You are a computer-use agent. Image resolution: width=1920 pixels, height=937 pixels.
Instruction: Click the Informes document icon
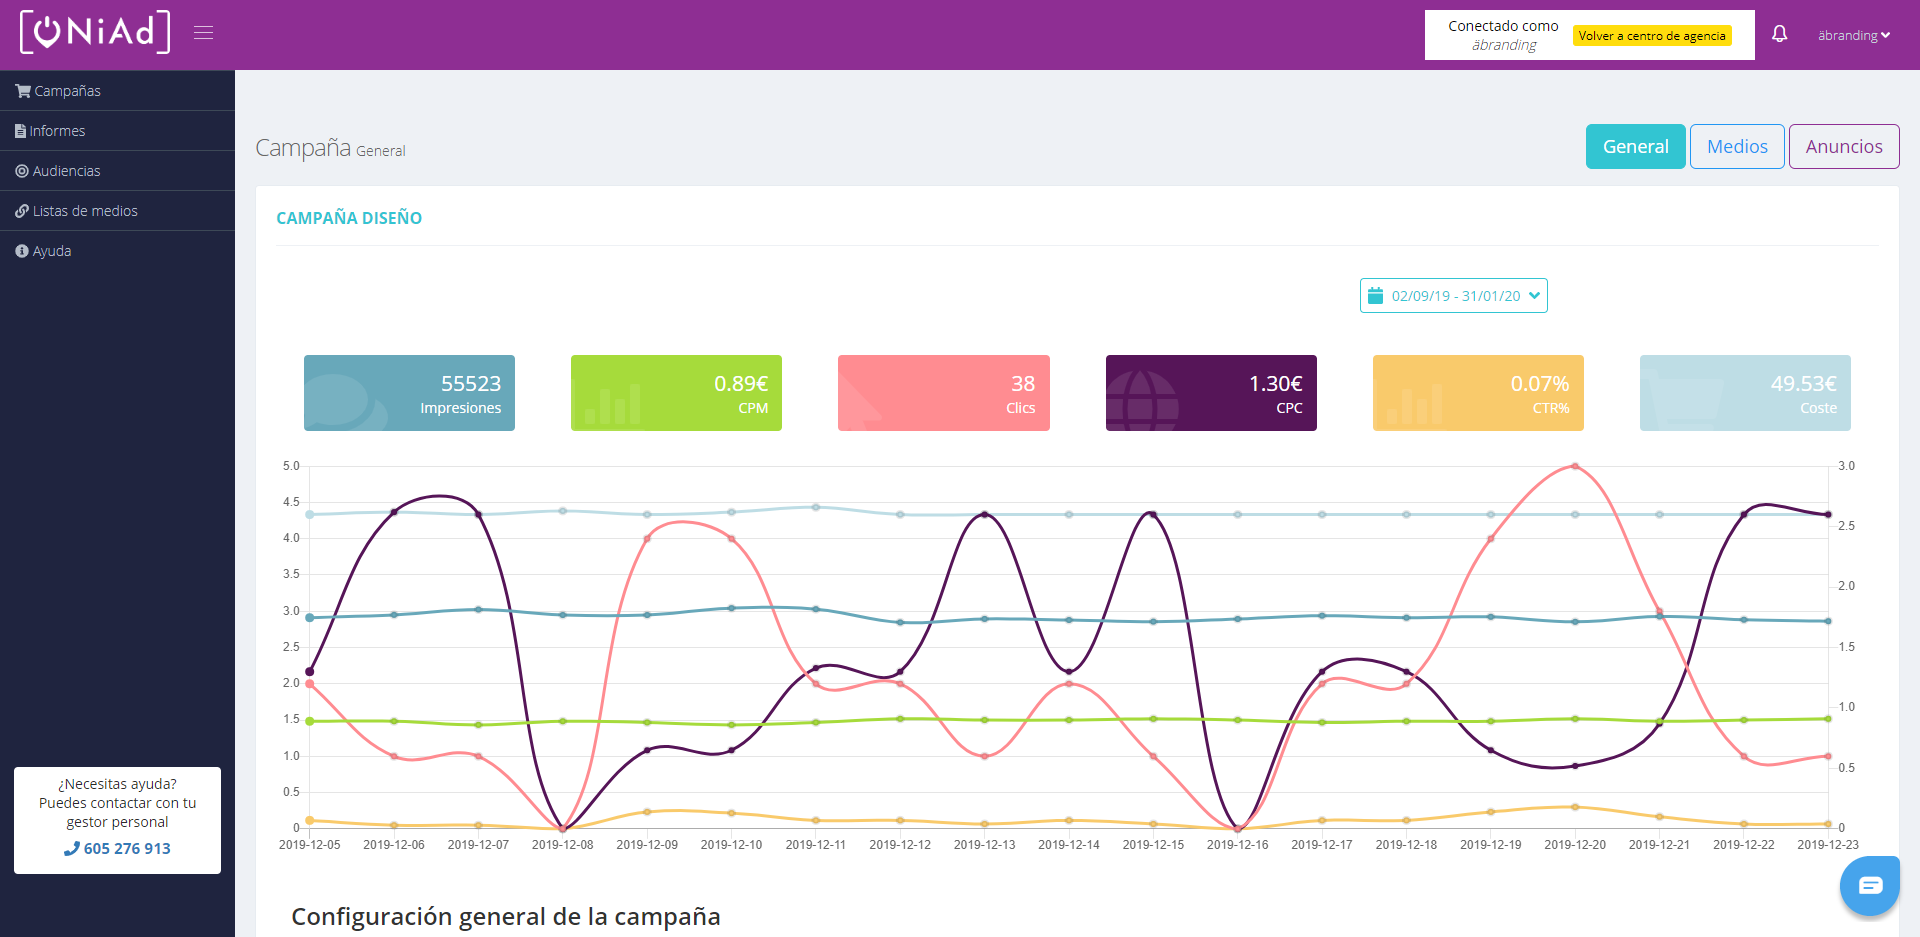[x=20, y=131]
